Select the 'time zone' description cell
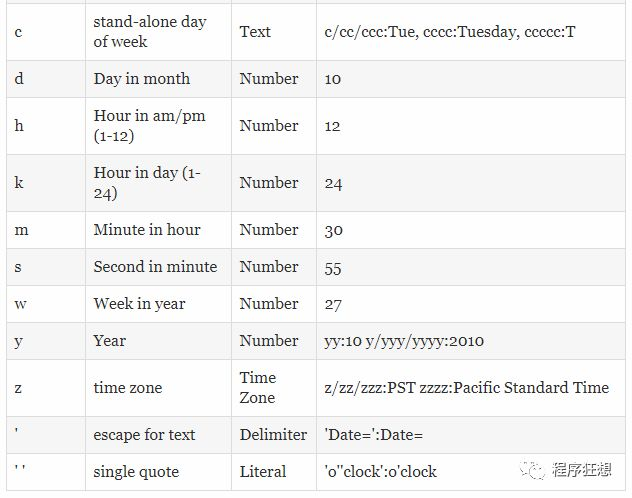The width and height of the screenshot is (632, 498). [158, 388]
